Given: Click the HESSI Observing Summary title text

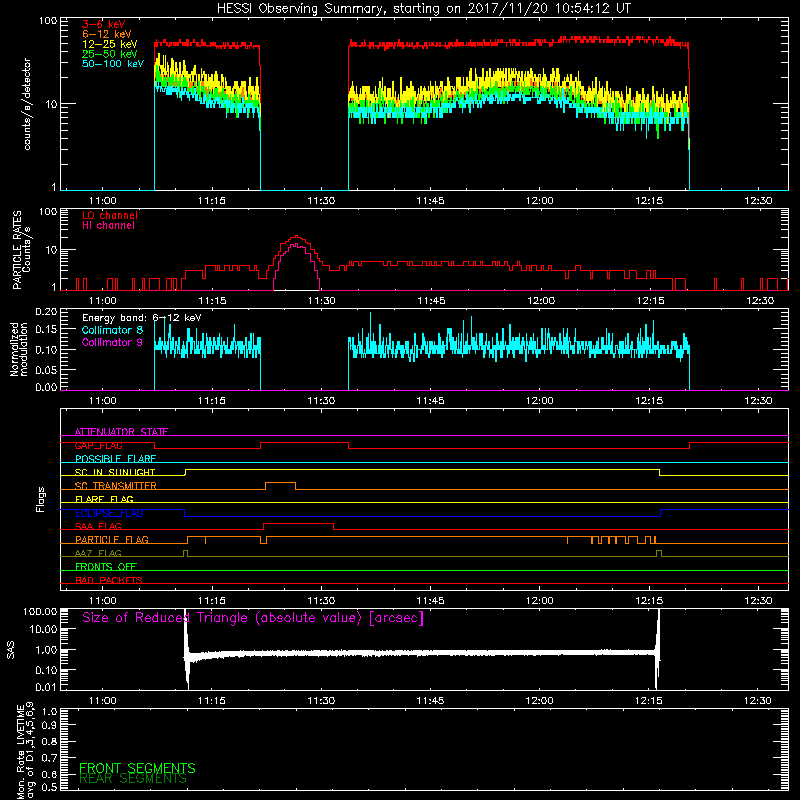Looking at the screenshot, I should pyautogui.click(x=423, y=9).
